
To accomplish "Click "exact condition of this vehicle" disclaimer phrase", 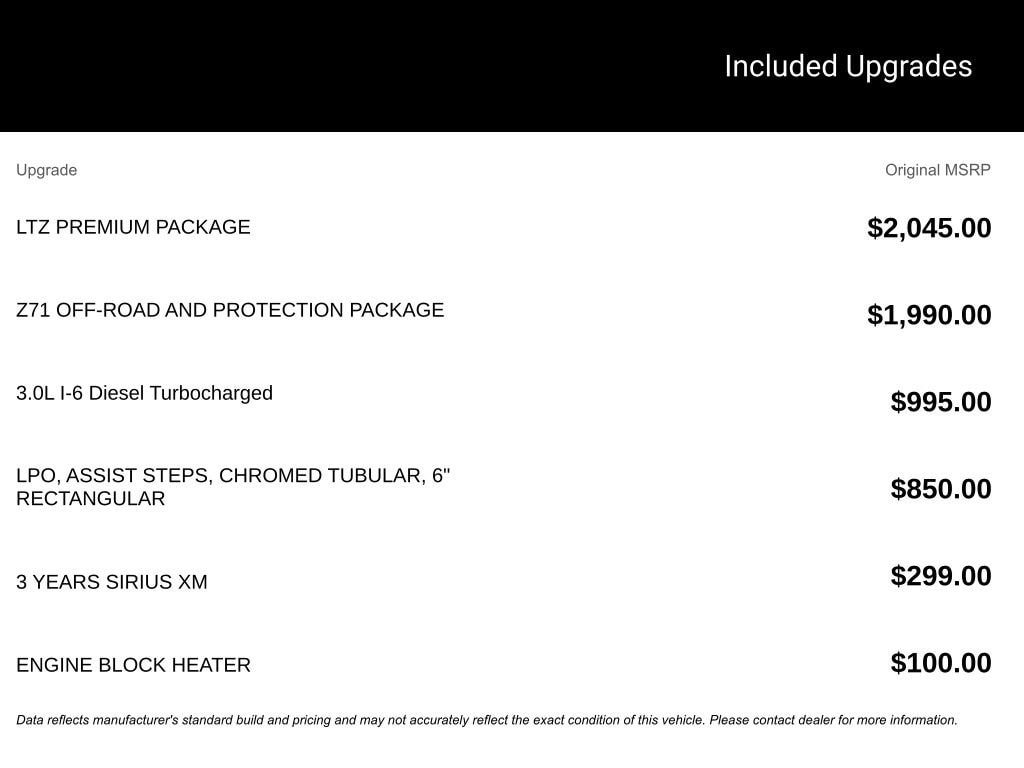I will tap(618, 720).
